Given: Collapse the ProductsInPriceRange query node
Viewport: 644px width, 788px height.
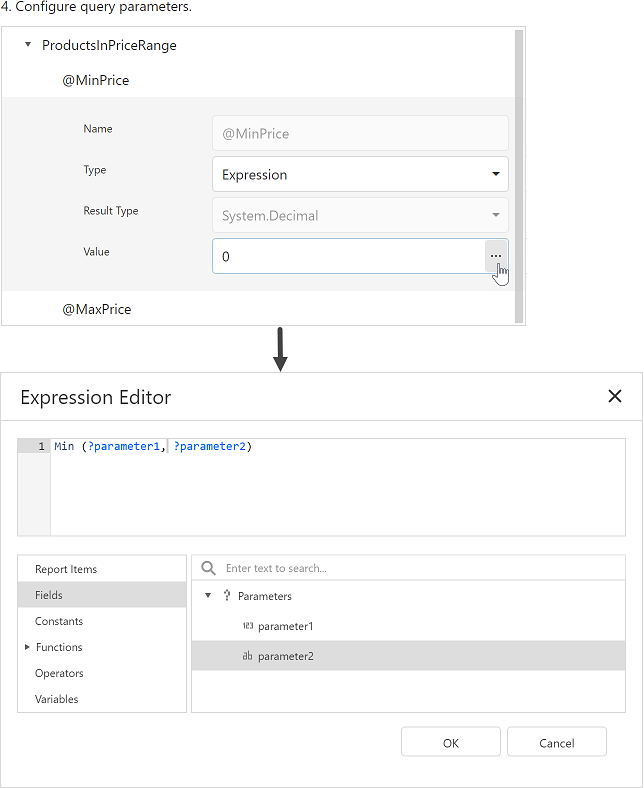Looking at the screenshot, I should coord(28,45).
